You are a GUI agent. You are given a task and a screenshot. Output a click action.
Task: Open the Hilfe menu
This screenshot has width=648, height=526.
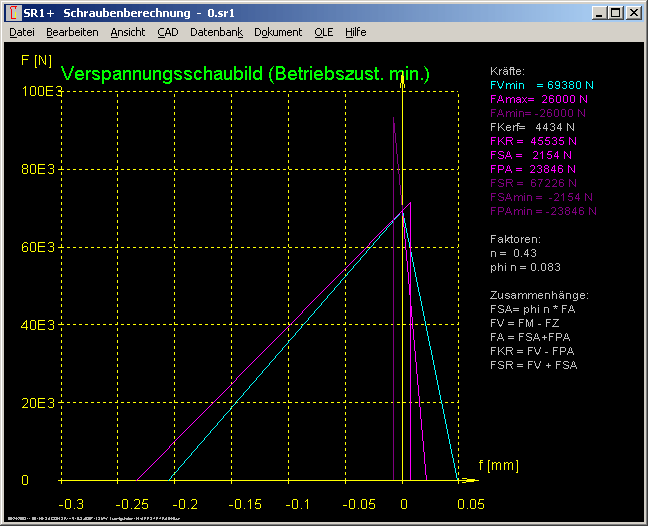355,32
